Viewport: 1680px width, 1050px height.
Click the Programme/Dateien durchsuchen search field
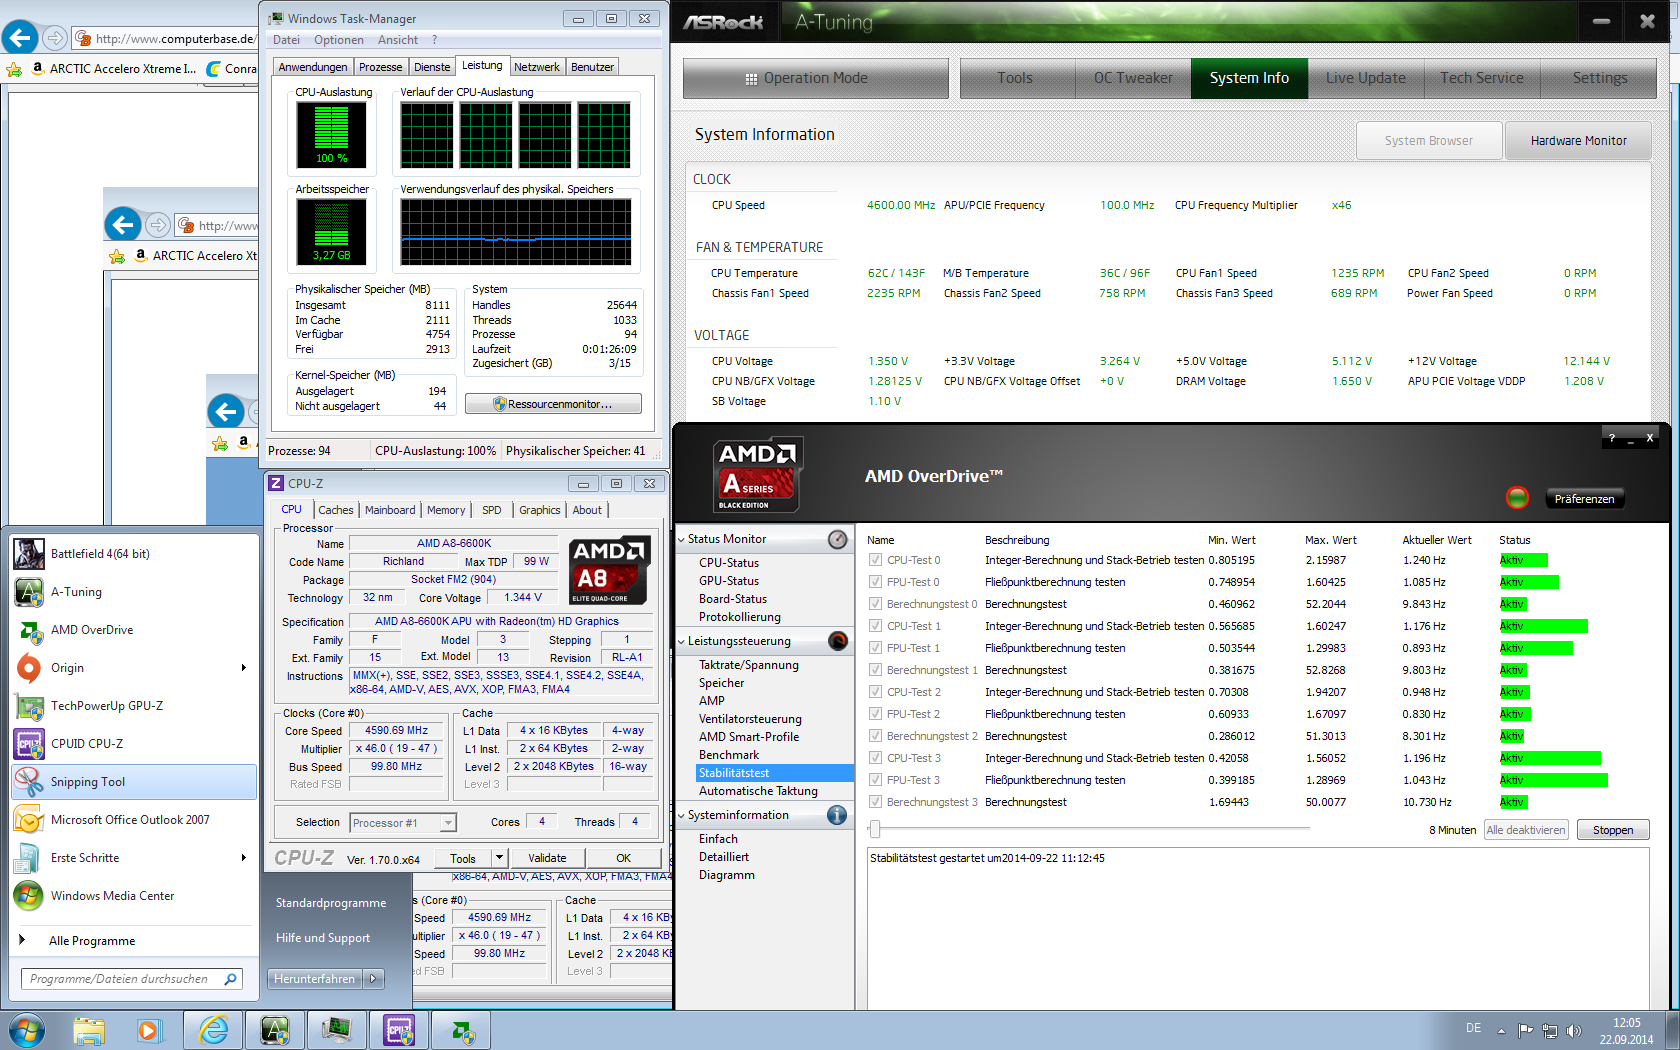[x=131, y=979]
